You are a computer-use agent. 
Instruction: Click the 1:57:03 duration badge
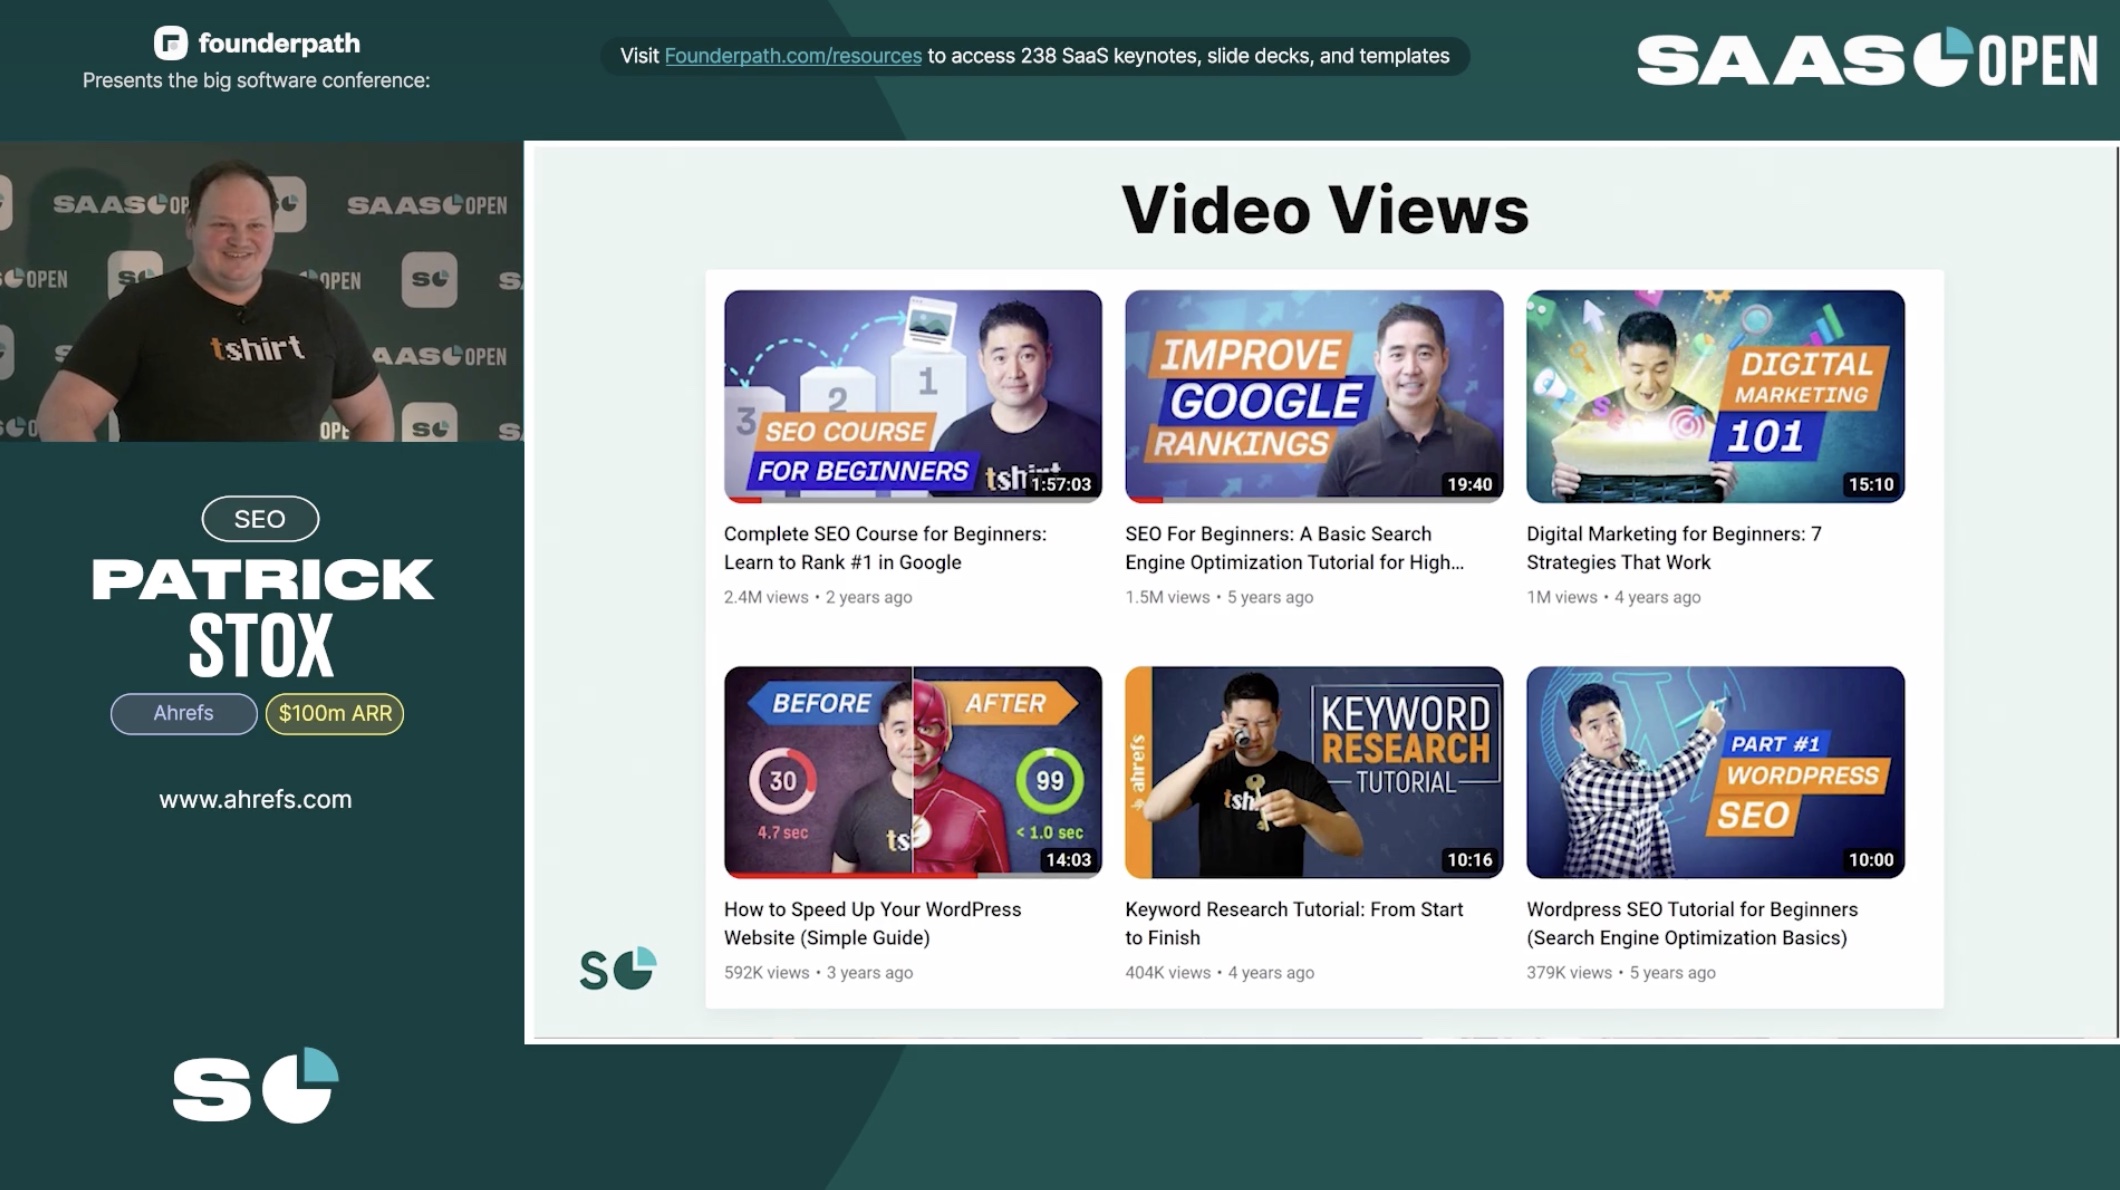(x=1061, y=484)
